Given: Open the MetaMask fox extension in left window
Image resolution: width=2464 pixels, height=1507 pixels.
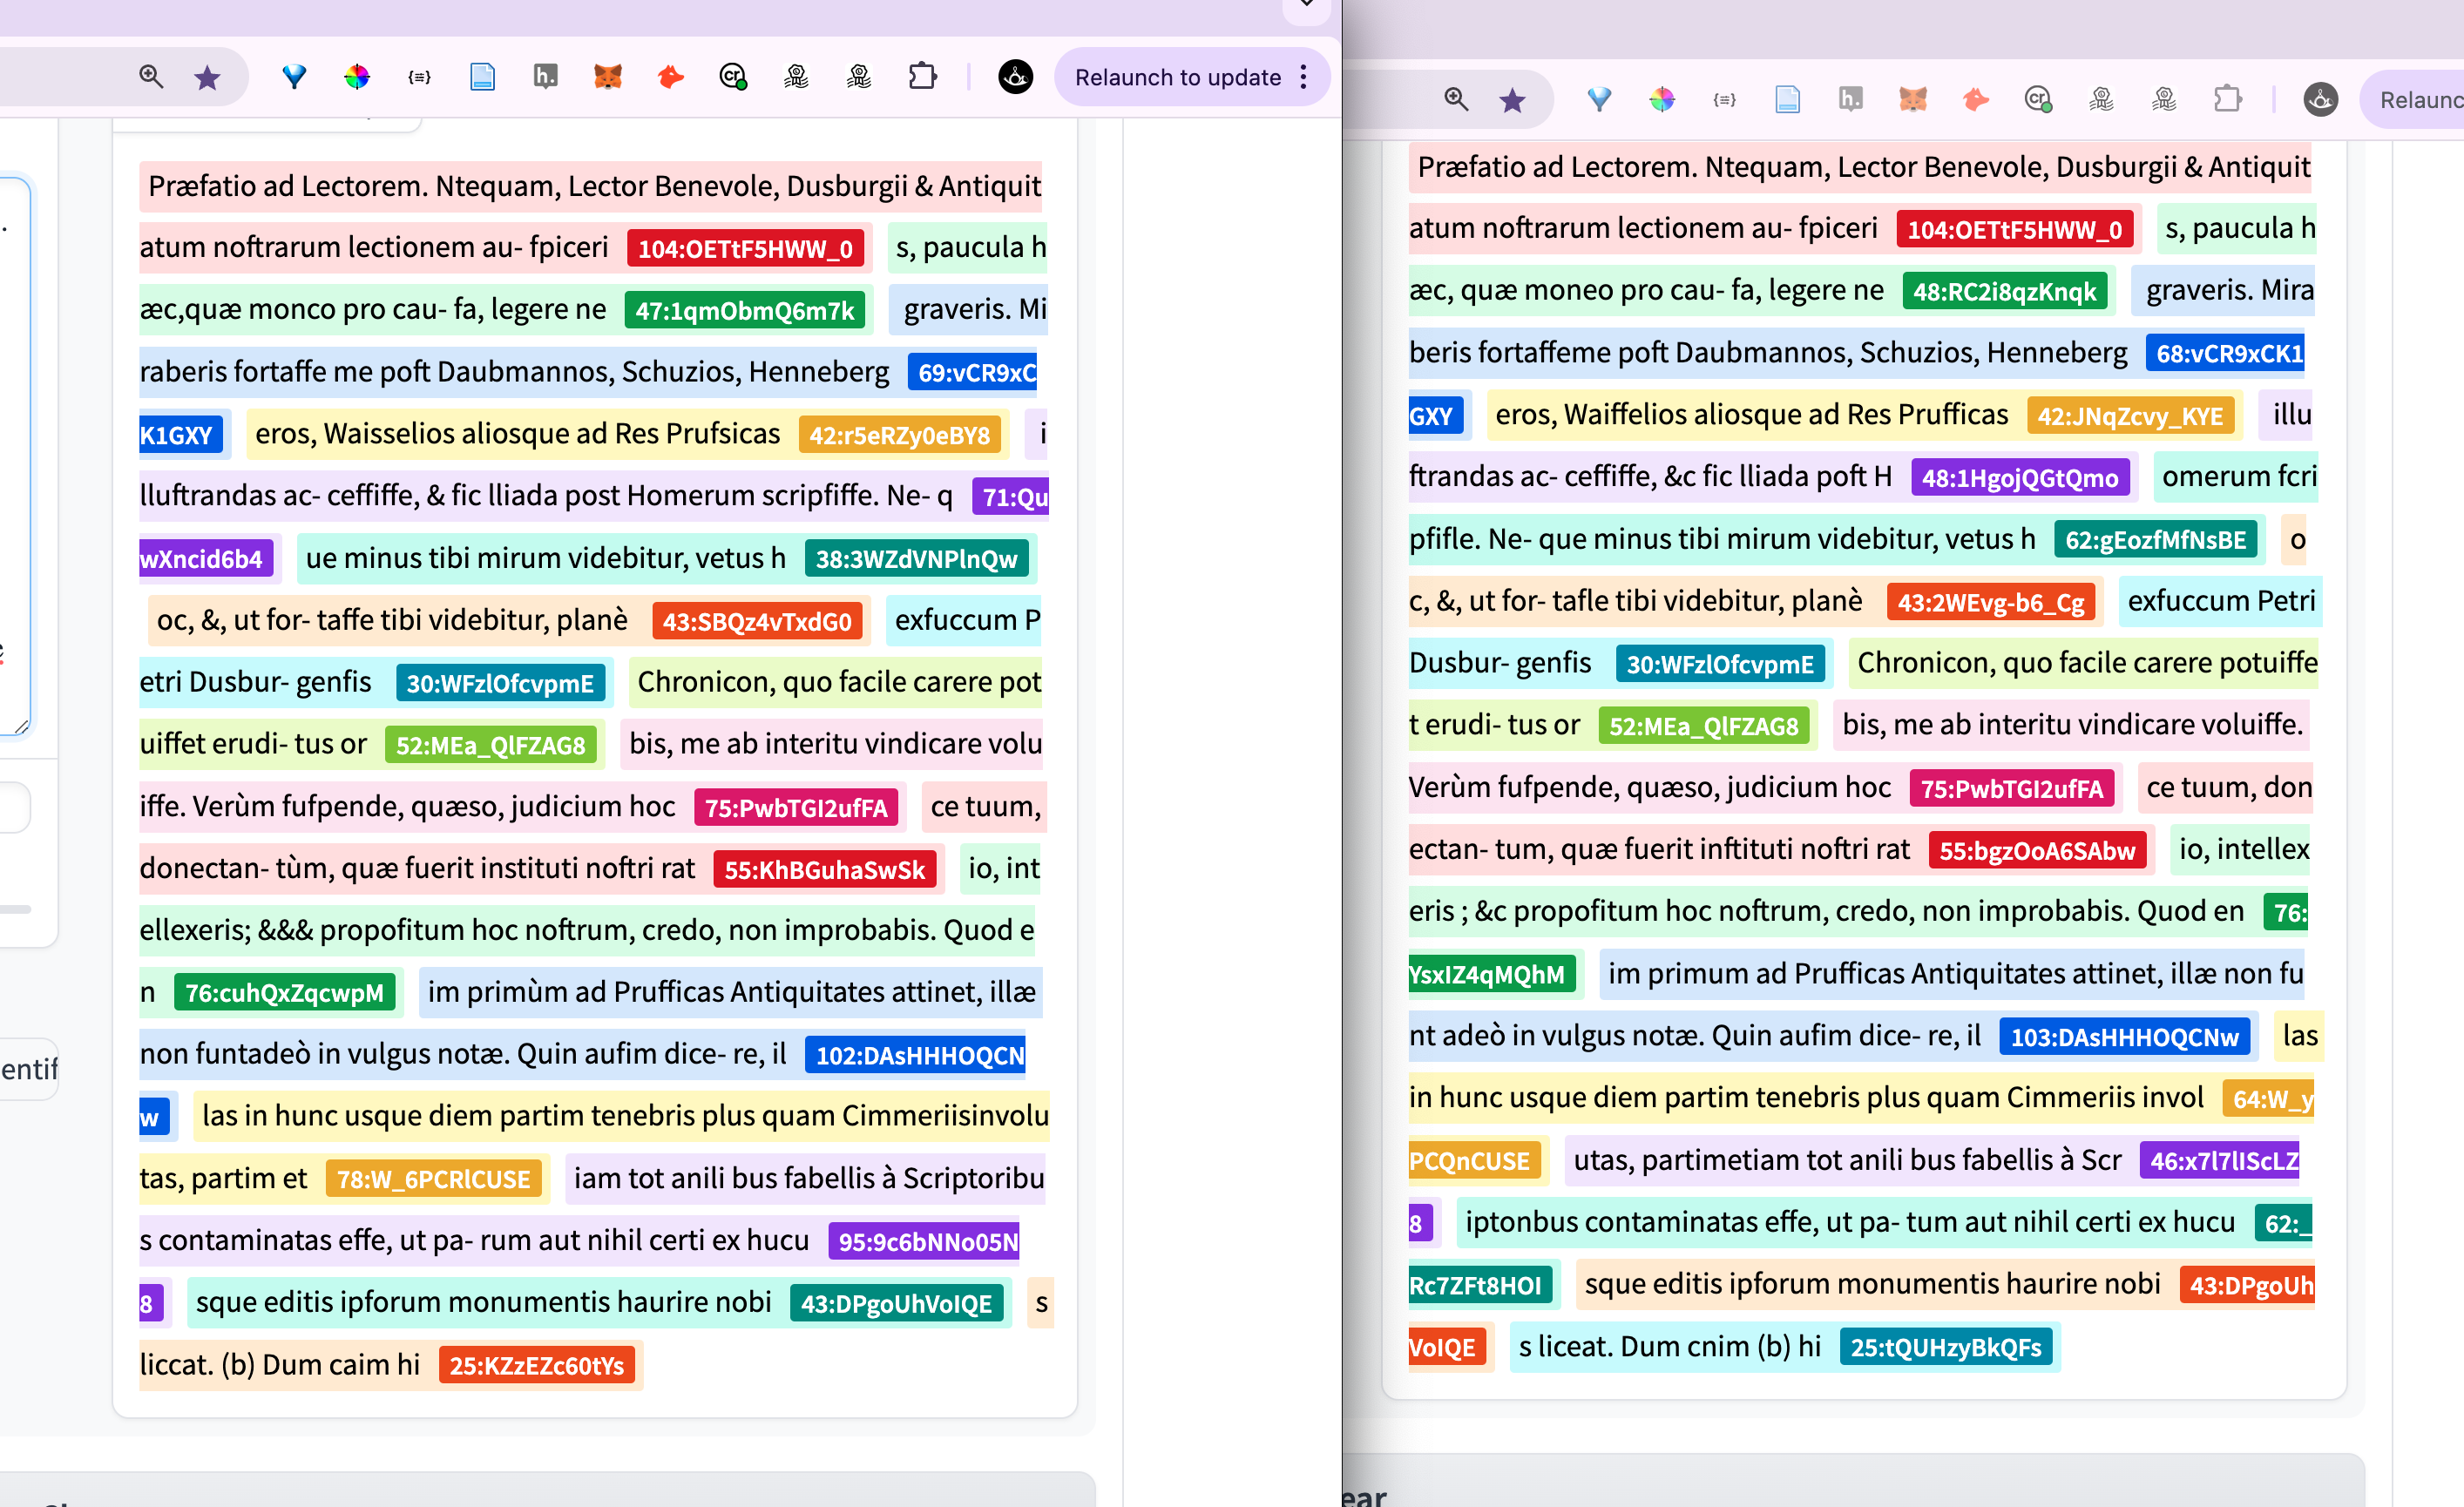Looking at the screenshot, I should point(608,77).
